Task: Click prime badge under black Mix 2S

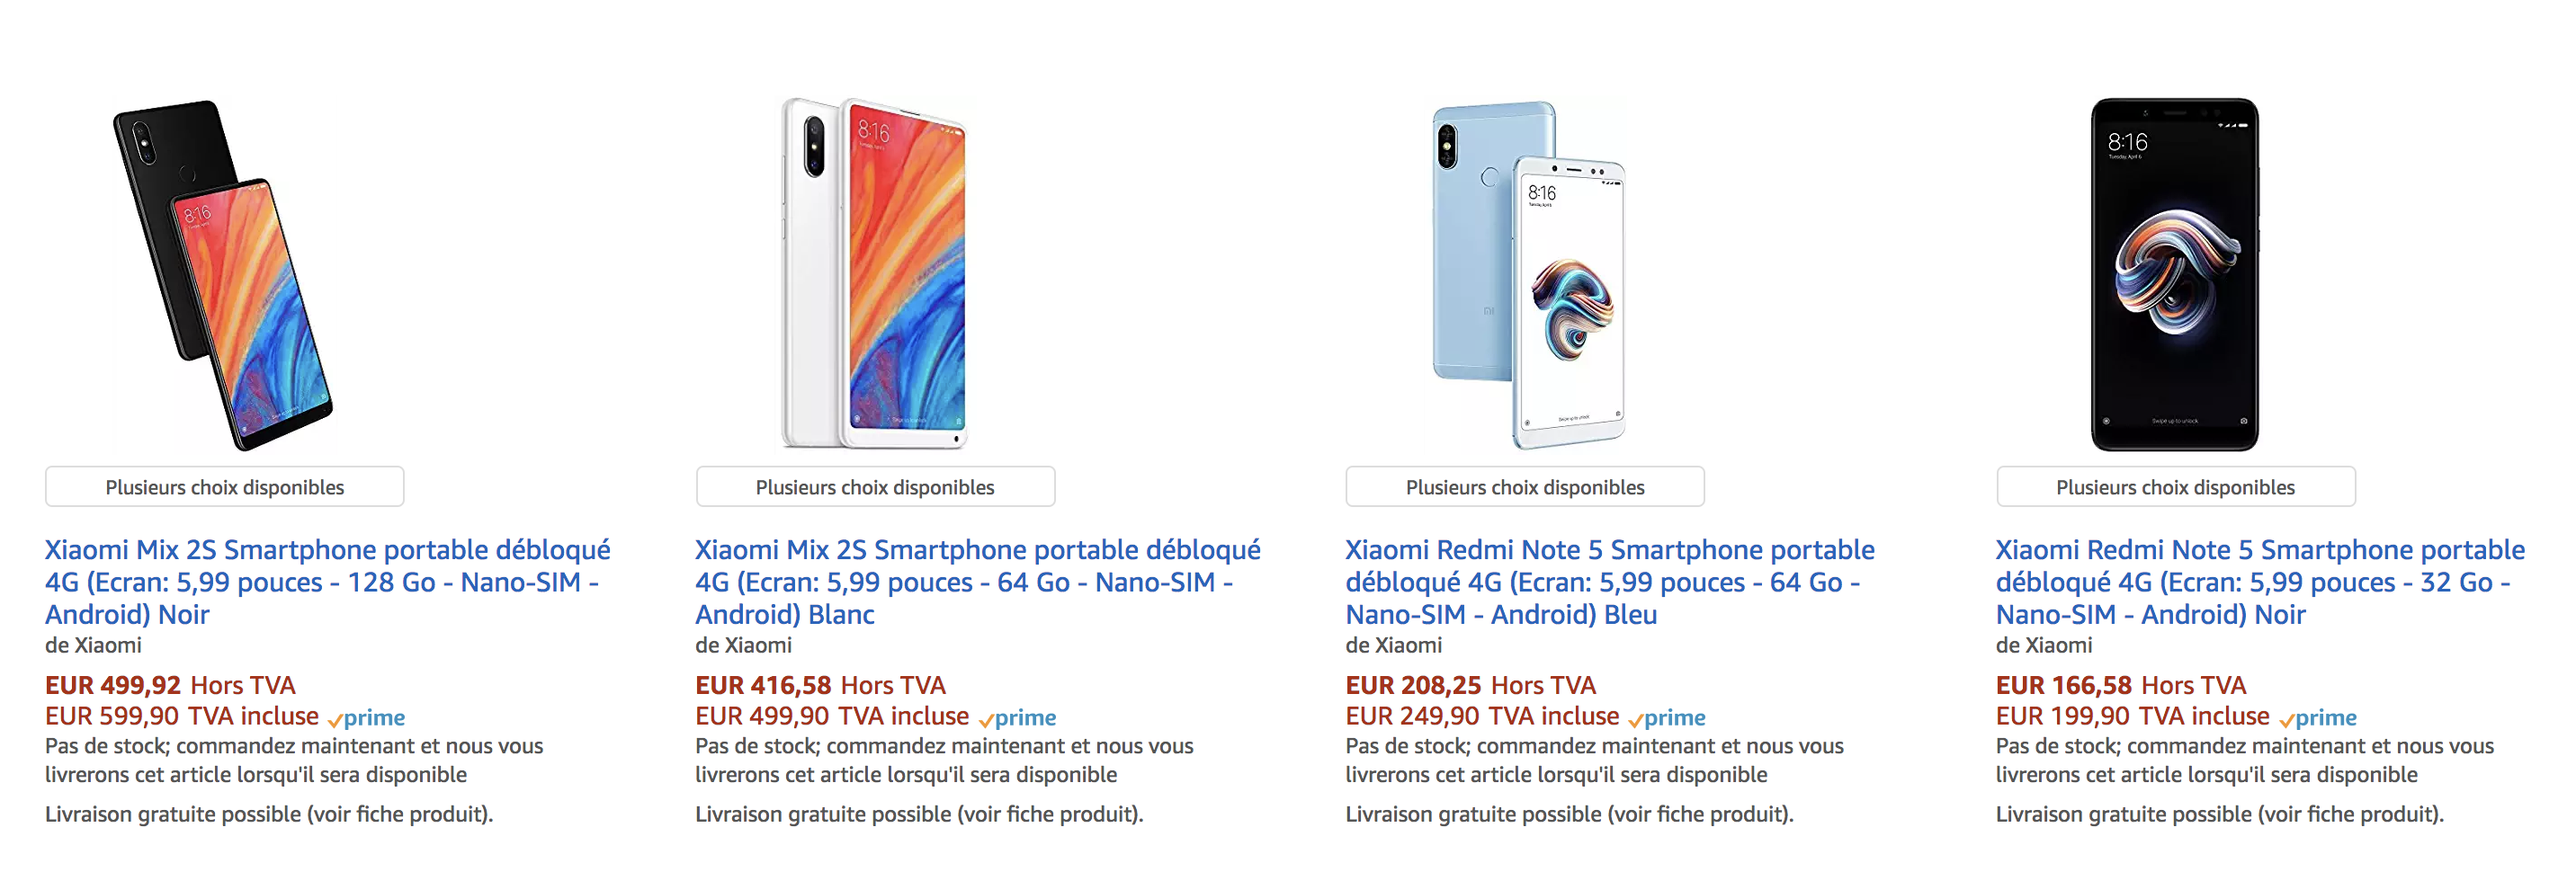Action: pyautogui.click(x=366, y=717)
